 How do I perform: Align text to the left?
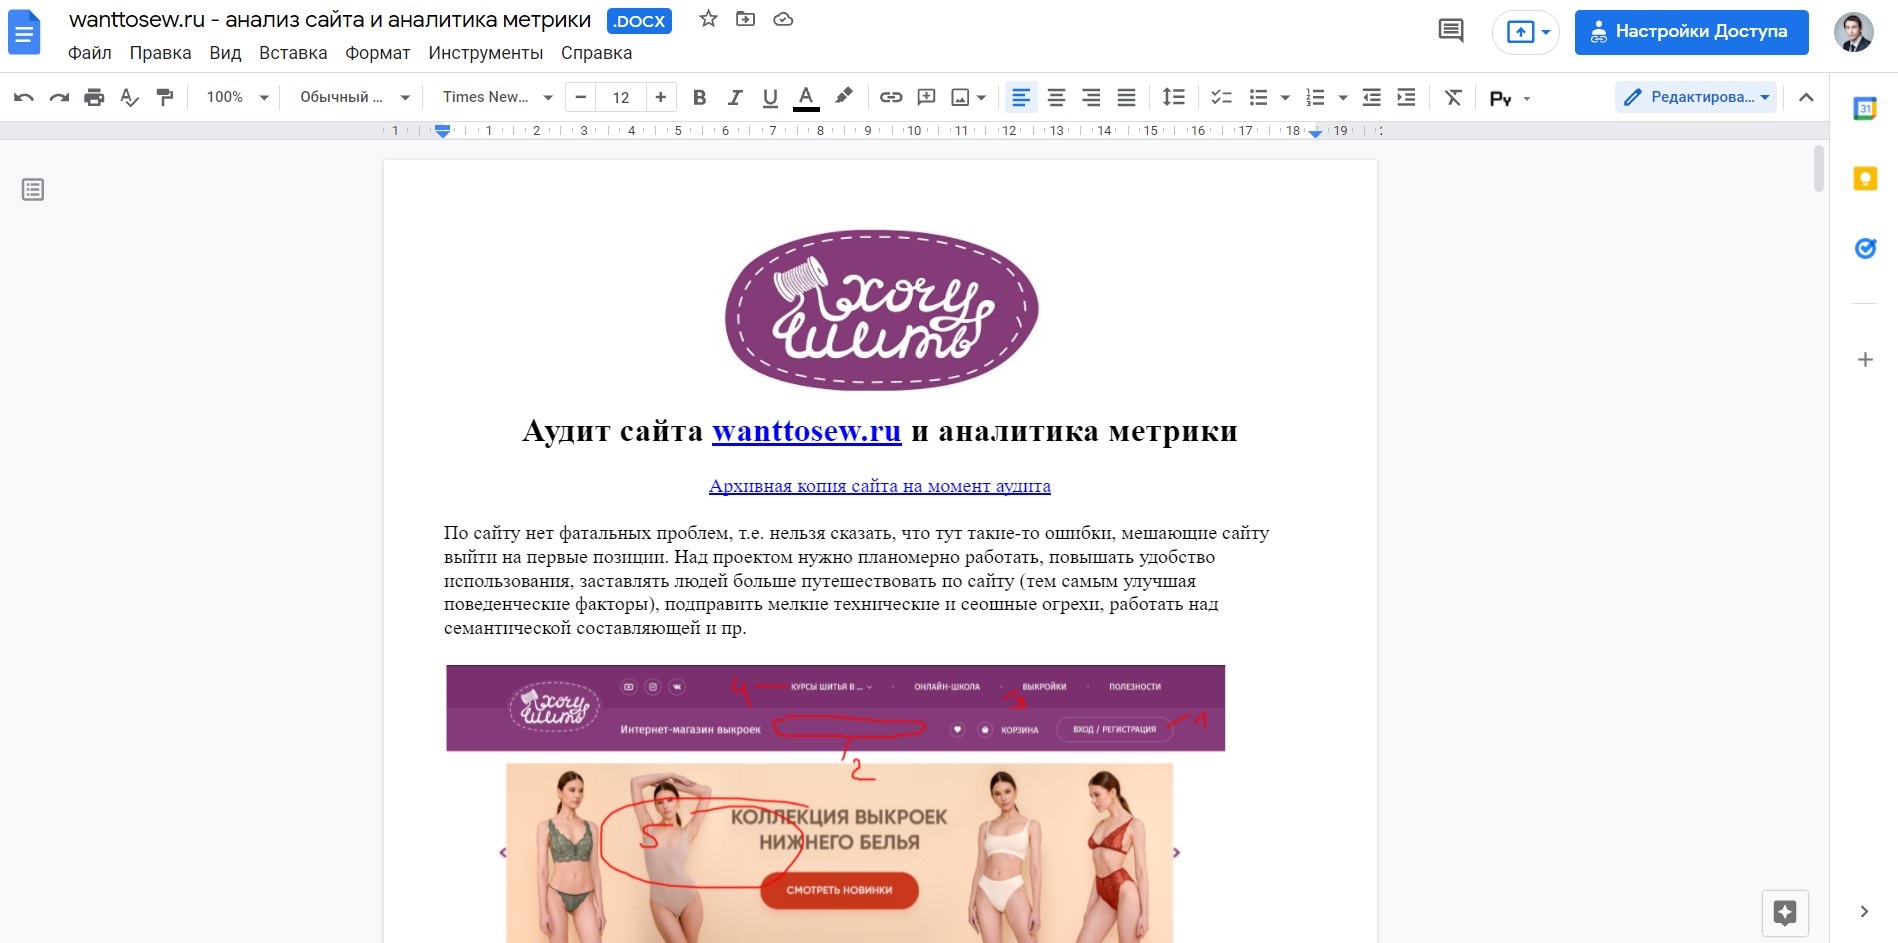[1021, 97]
